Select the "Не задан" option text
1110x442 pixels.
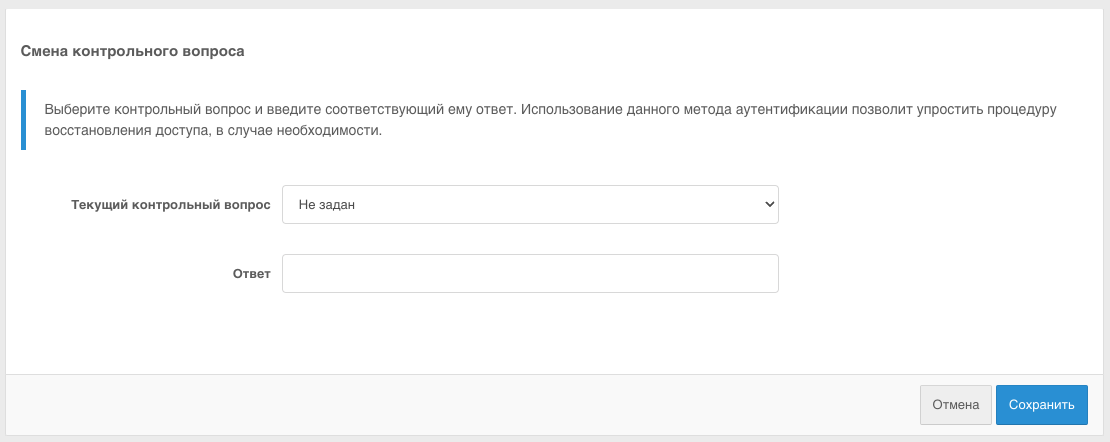coord(328,204)
